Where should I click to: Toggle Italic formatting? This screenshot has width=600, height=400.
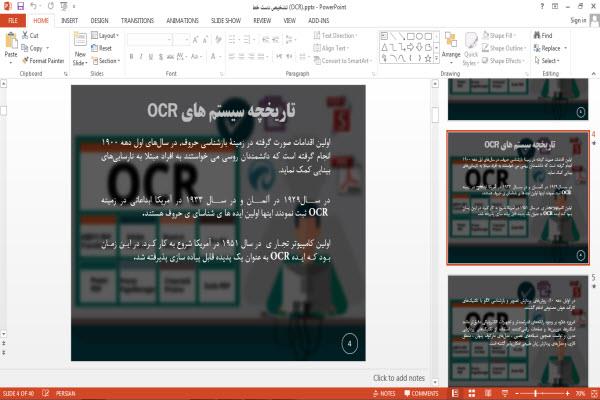click(141, 57)
